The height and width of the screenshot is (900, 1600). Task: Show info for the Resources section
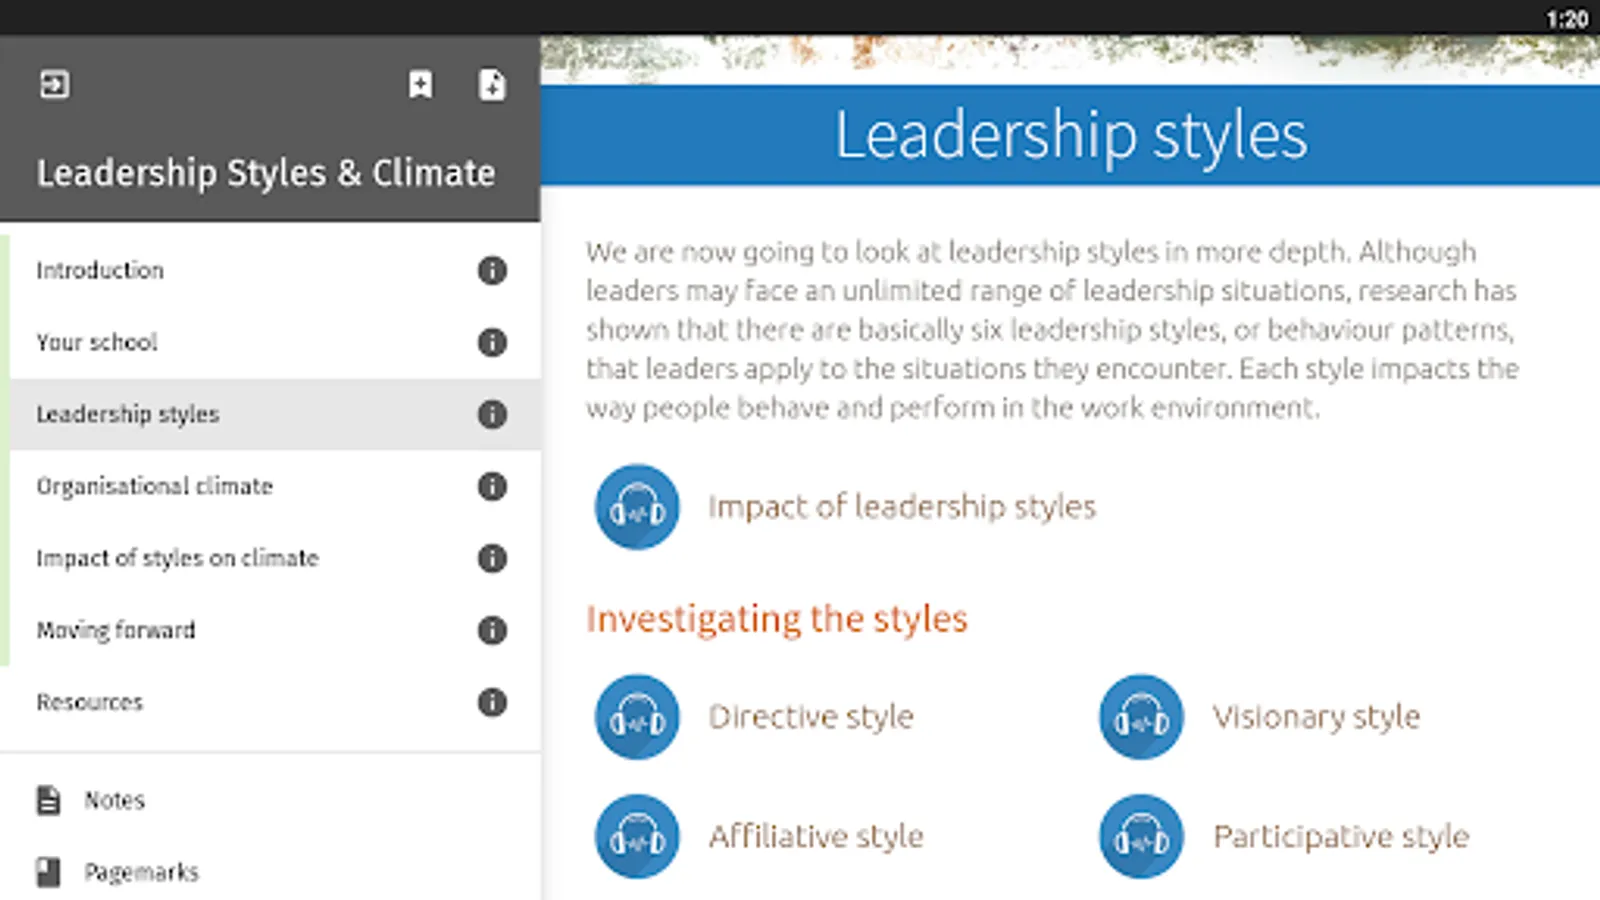(491, 702)
